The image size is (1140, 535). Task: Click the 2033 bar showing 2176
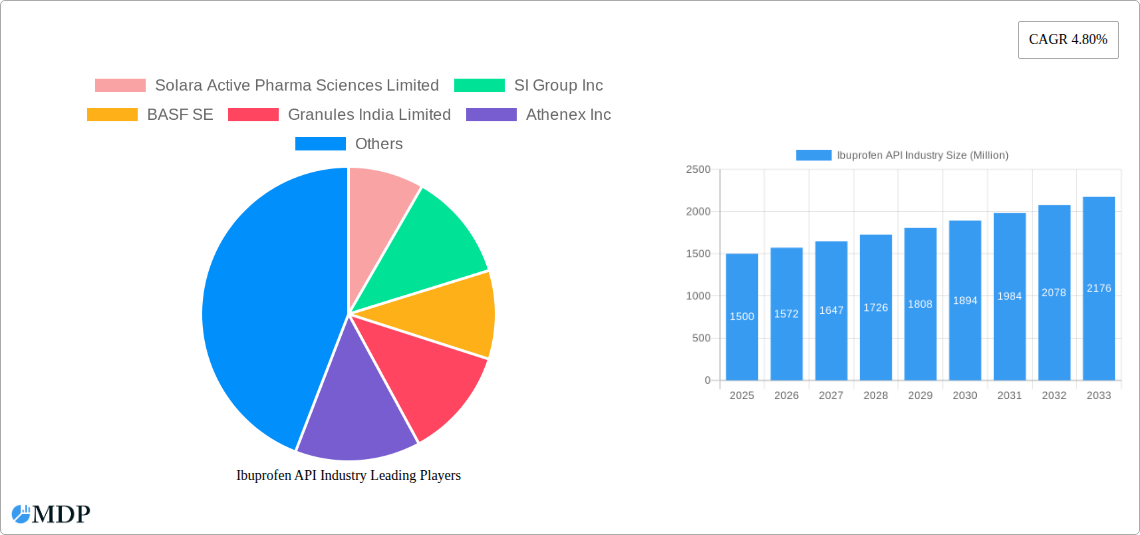click(1099, 289)
